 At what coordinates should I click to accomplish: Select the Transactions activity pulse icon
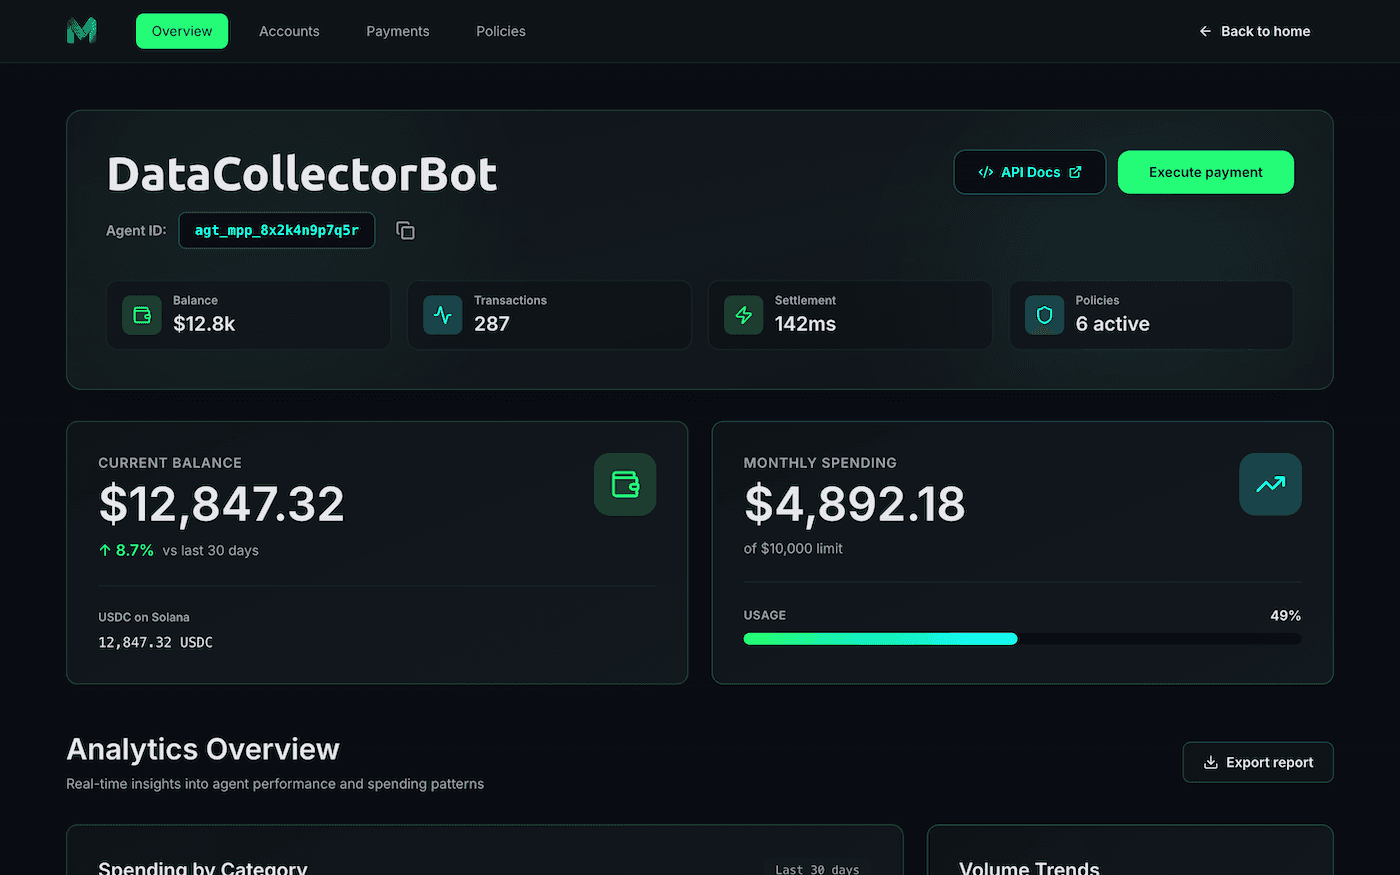(442, 315)
